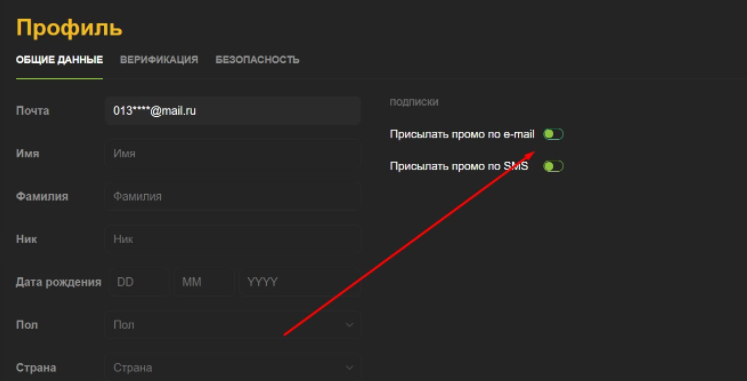Click the Присылать промо по e-mail label
747x381 pixels.
click(462, 134)
